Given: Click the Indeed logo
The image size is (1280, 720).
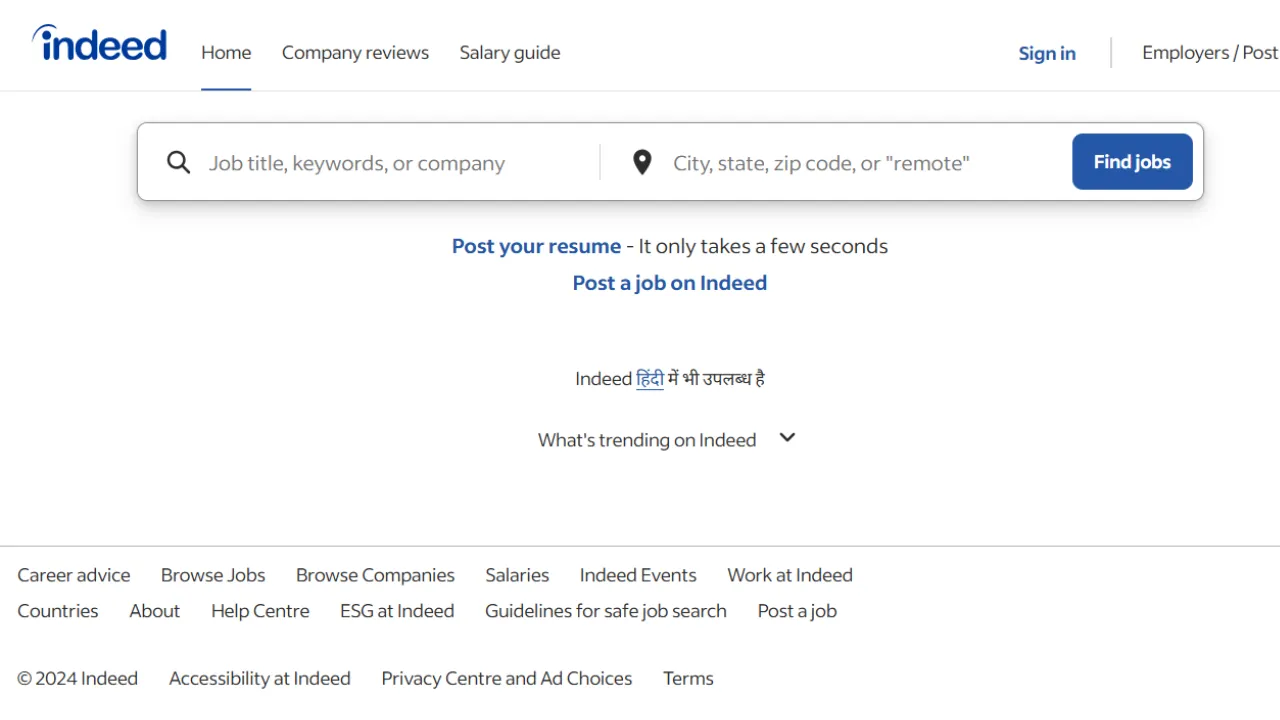Looking at the screenshot, I should [x=100, y=44].
